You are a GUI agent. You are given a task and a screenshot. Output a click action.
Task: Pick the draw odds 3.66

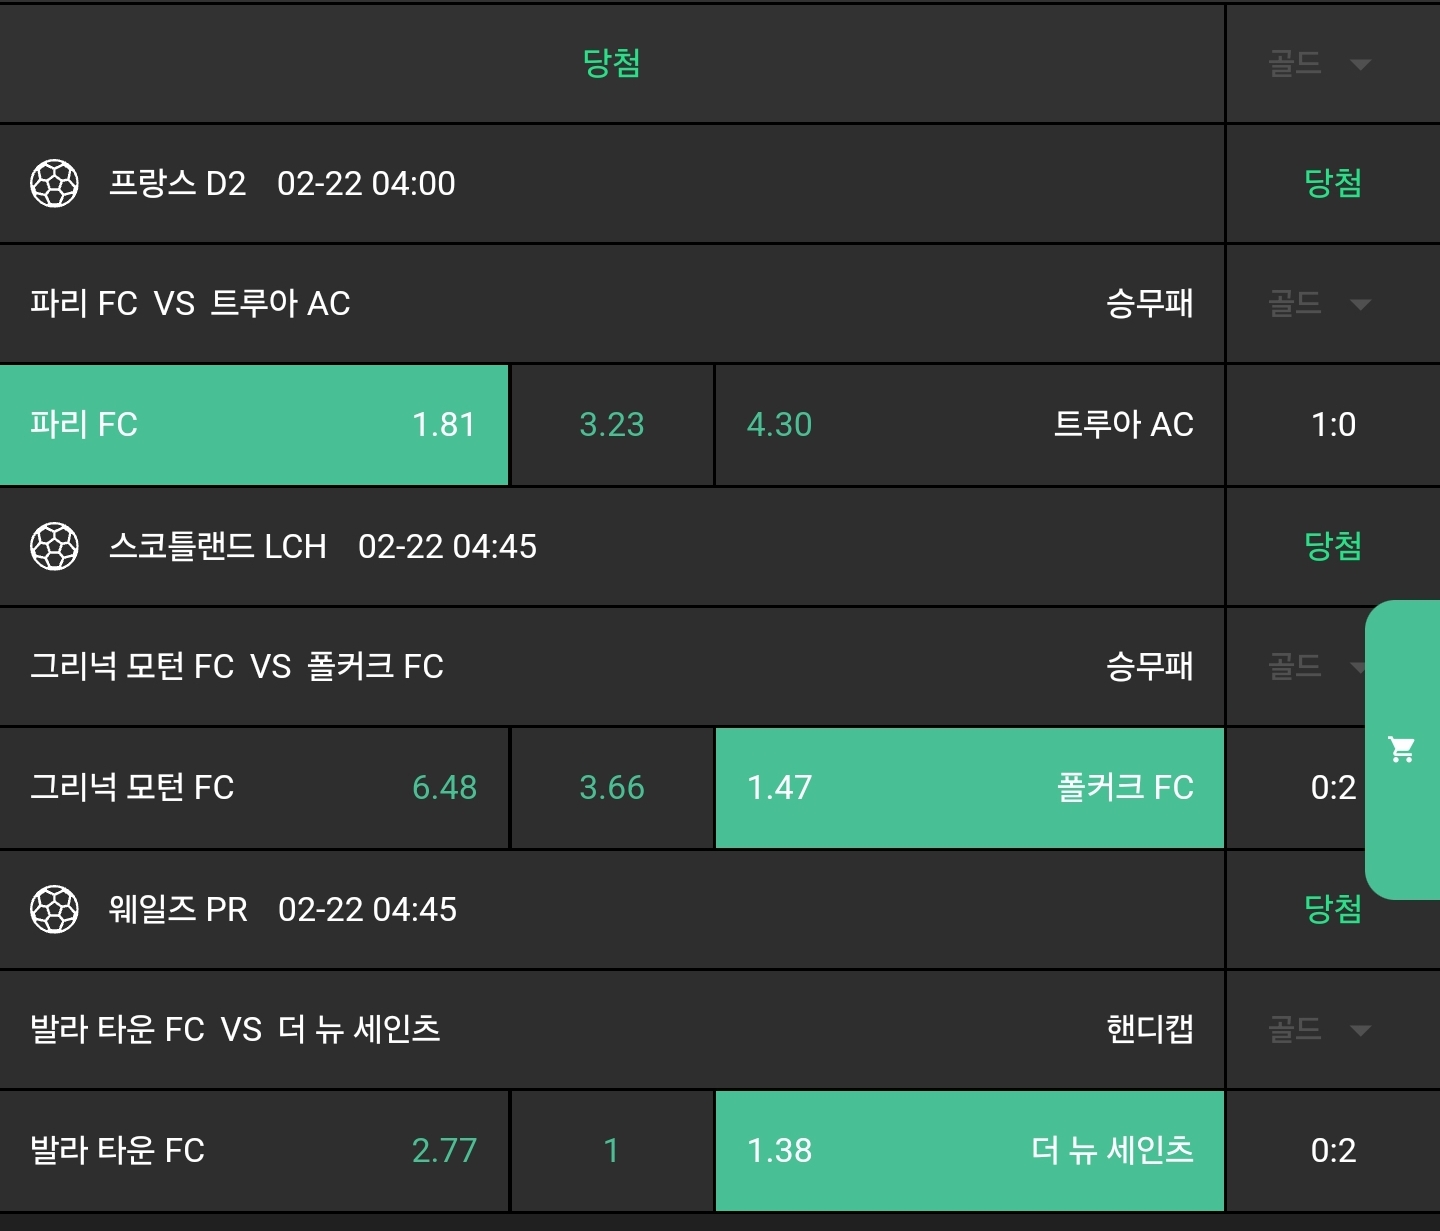pyautogui.click(x=612, y=787)
